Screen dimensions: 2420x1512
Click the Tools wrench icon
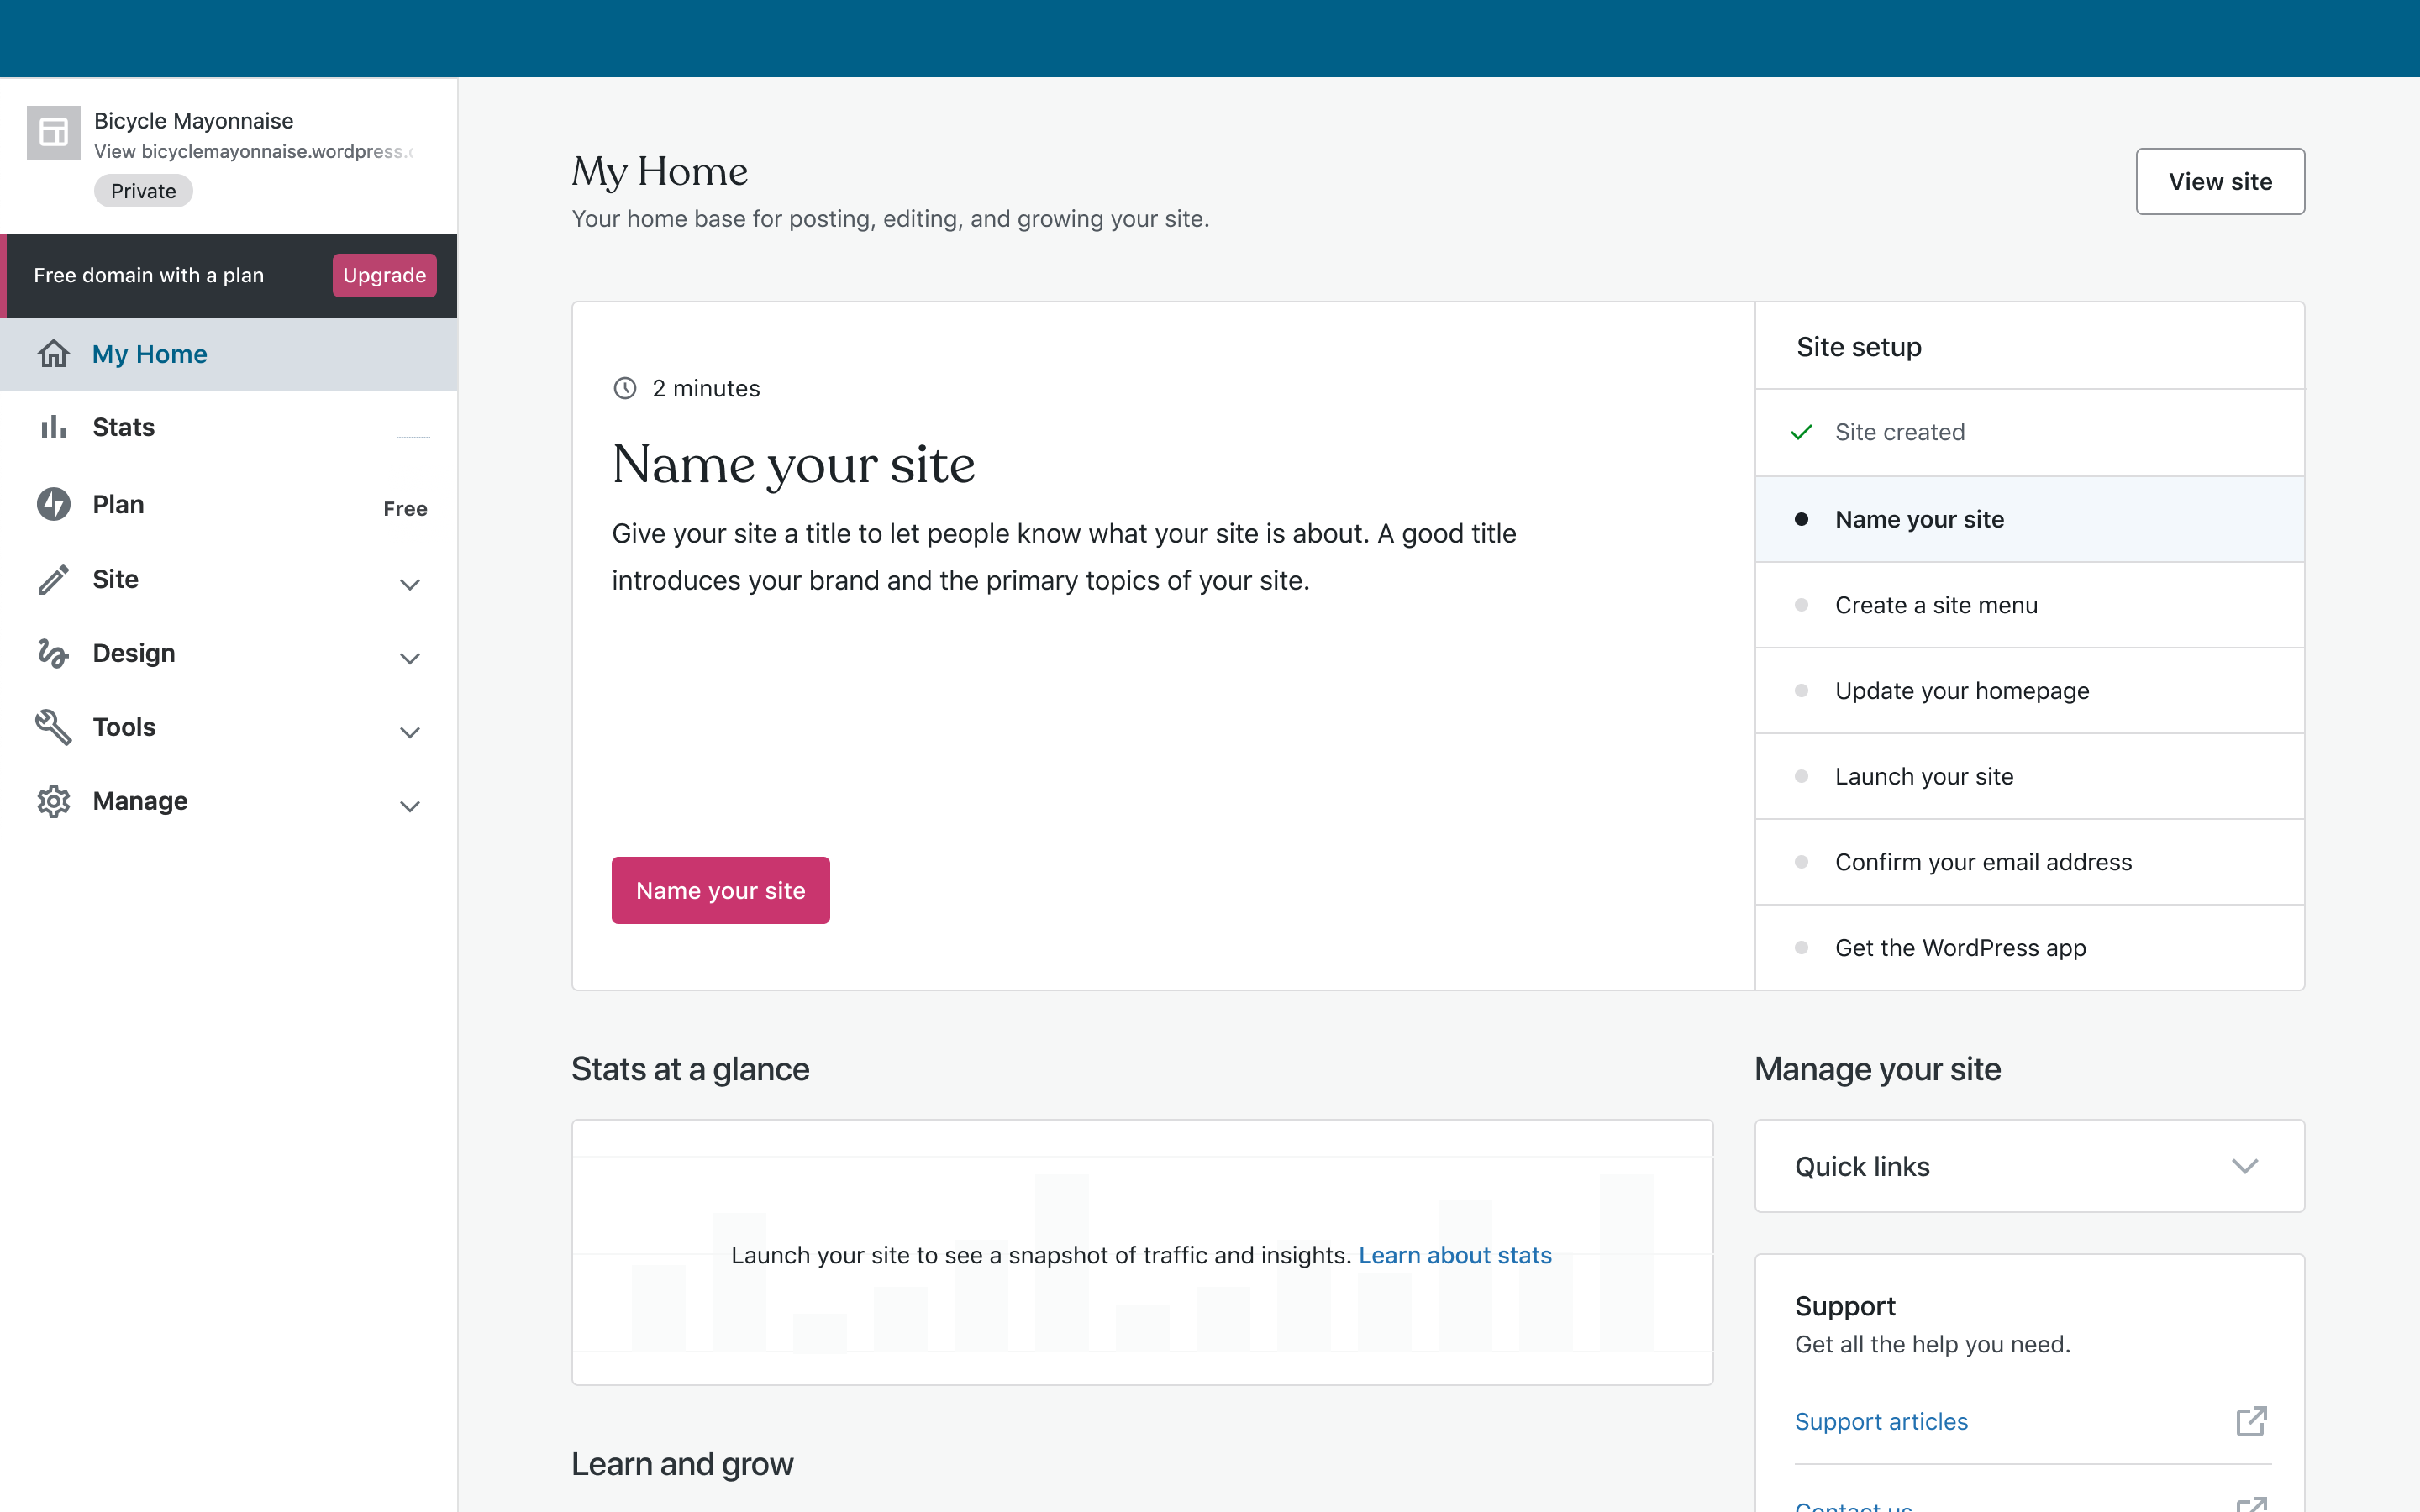pos(53,727)
